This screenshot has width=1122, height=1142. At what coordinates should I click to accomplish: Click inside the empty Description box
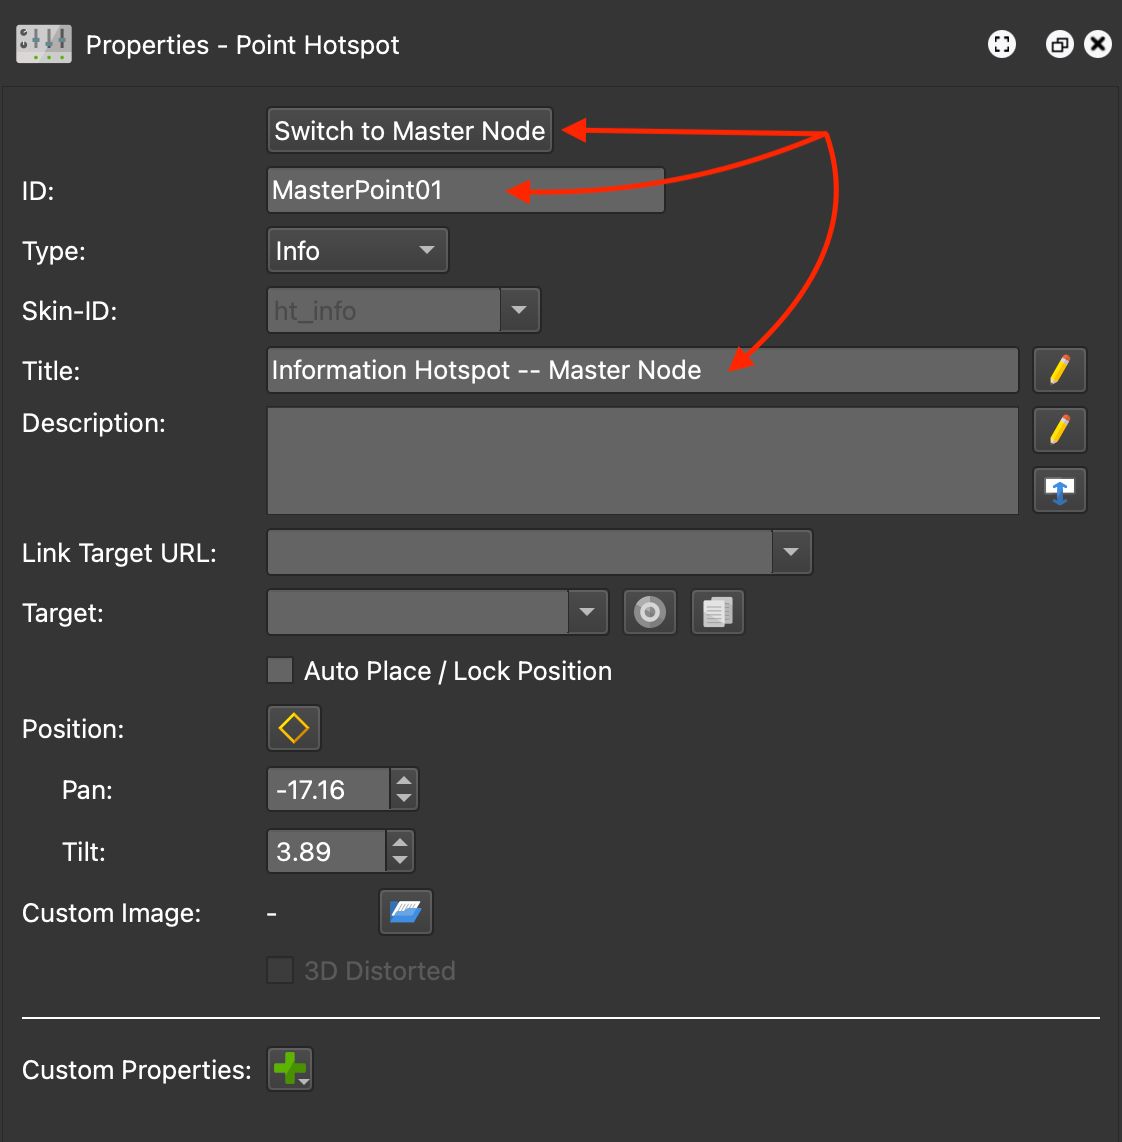tap(640, 460)
